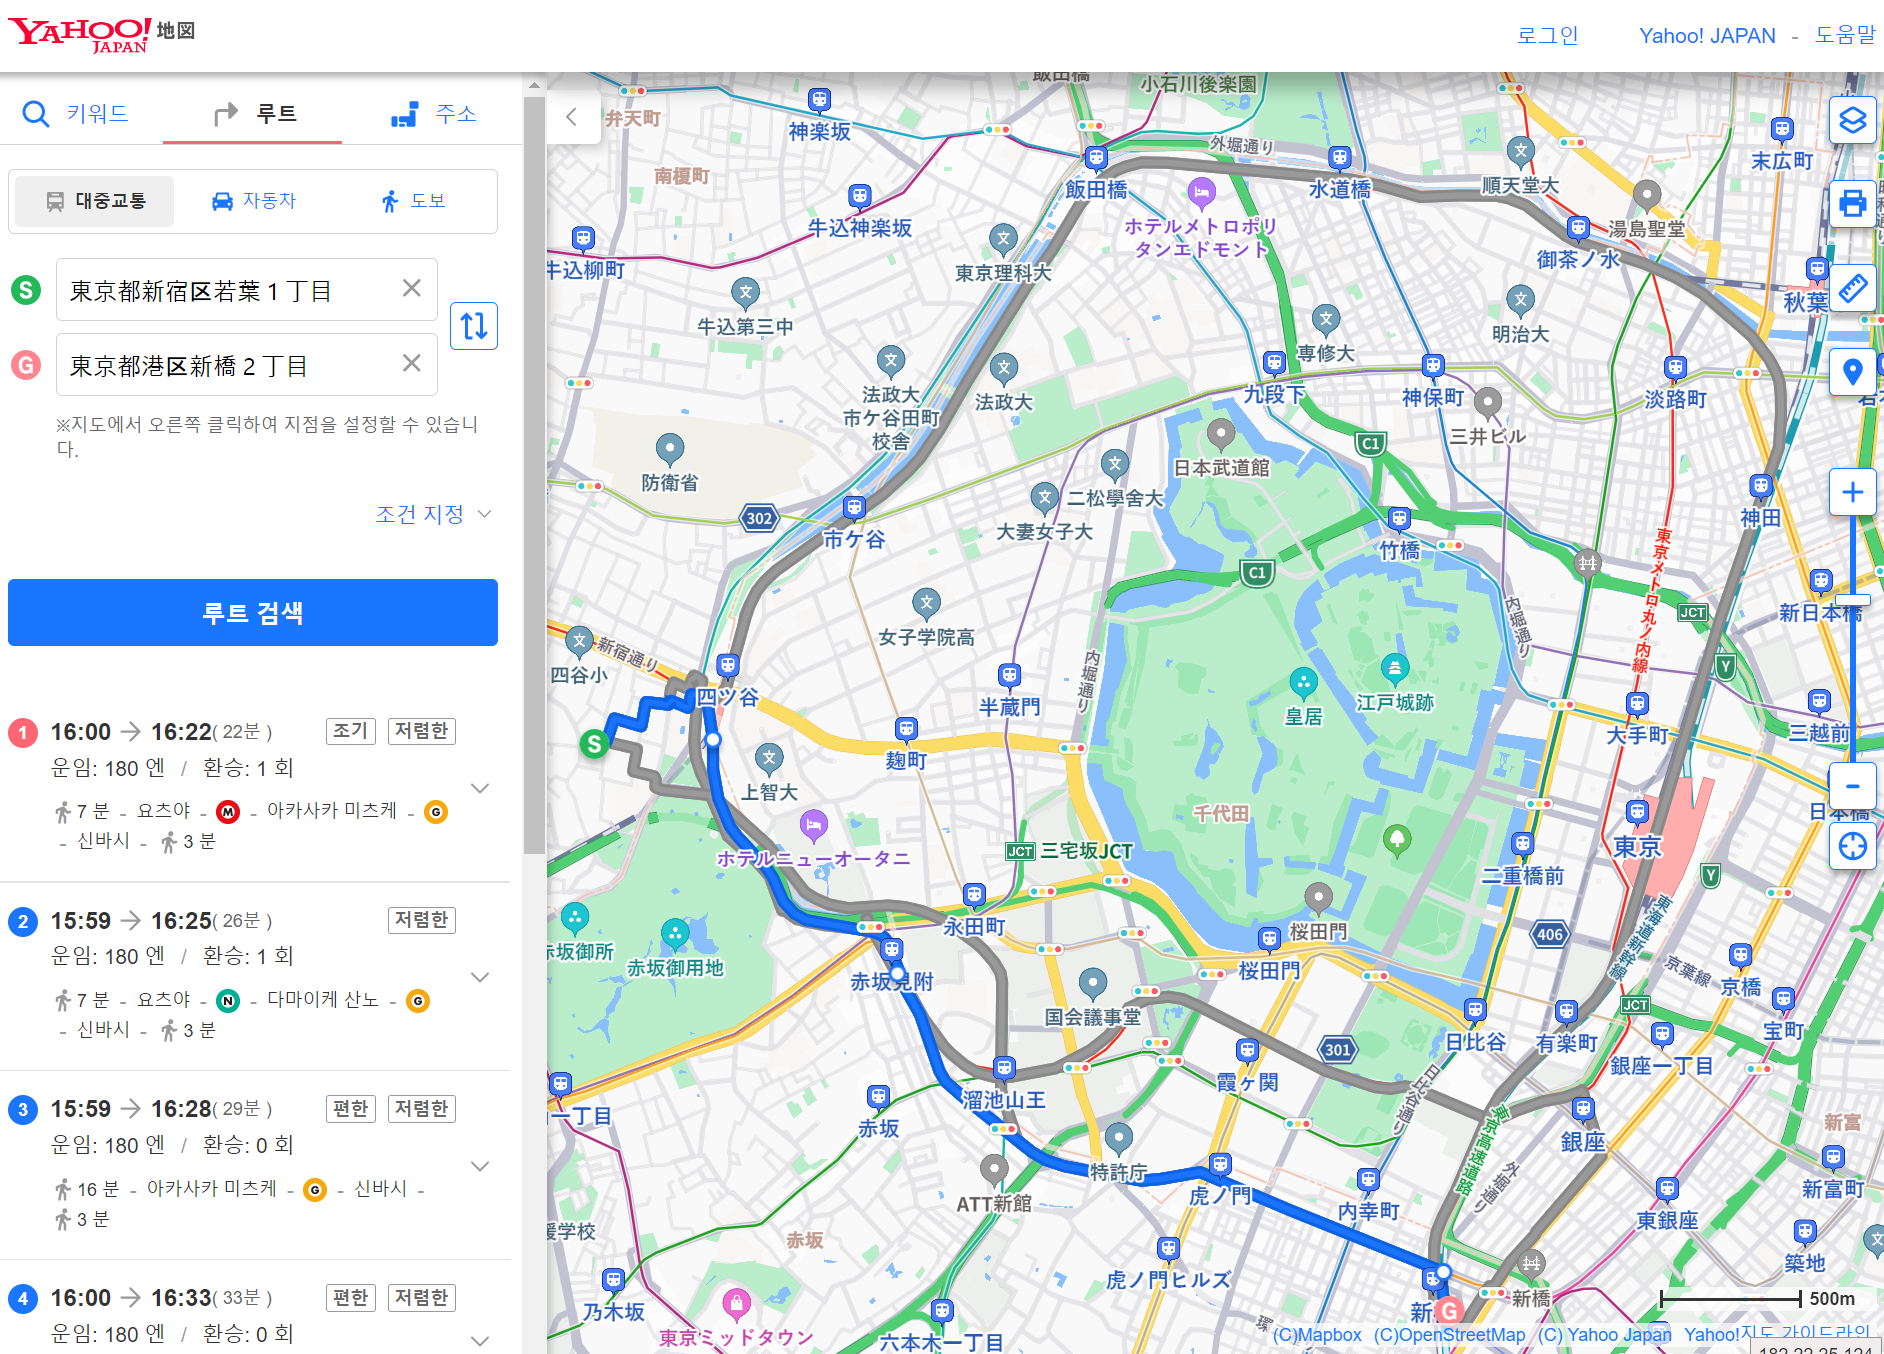Click the 日本武道館 landmark pin
Image resolution: width=1884 pixels, height=1354 pixels.
[1220, 435]
